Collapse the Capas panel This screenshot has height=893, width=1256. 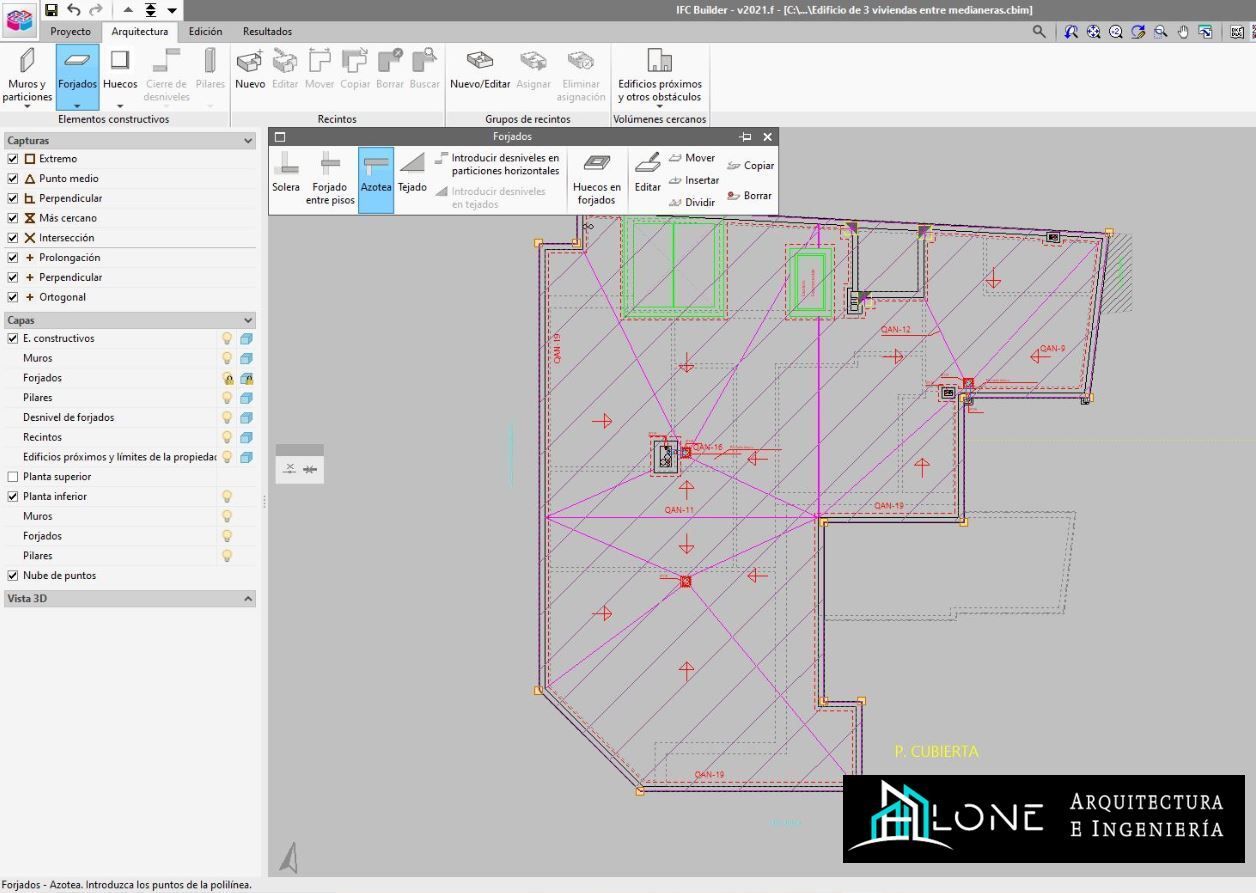pyautogui.click(x=248, y=321)
